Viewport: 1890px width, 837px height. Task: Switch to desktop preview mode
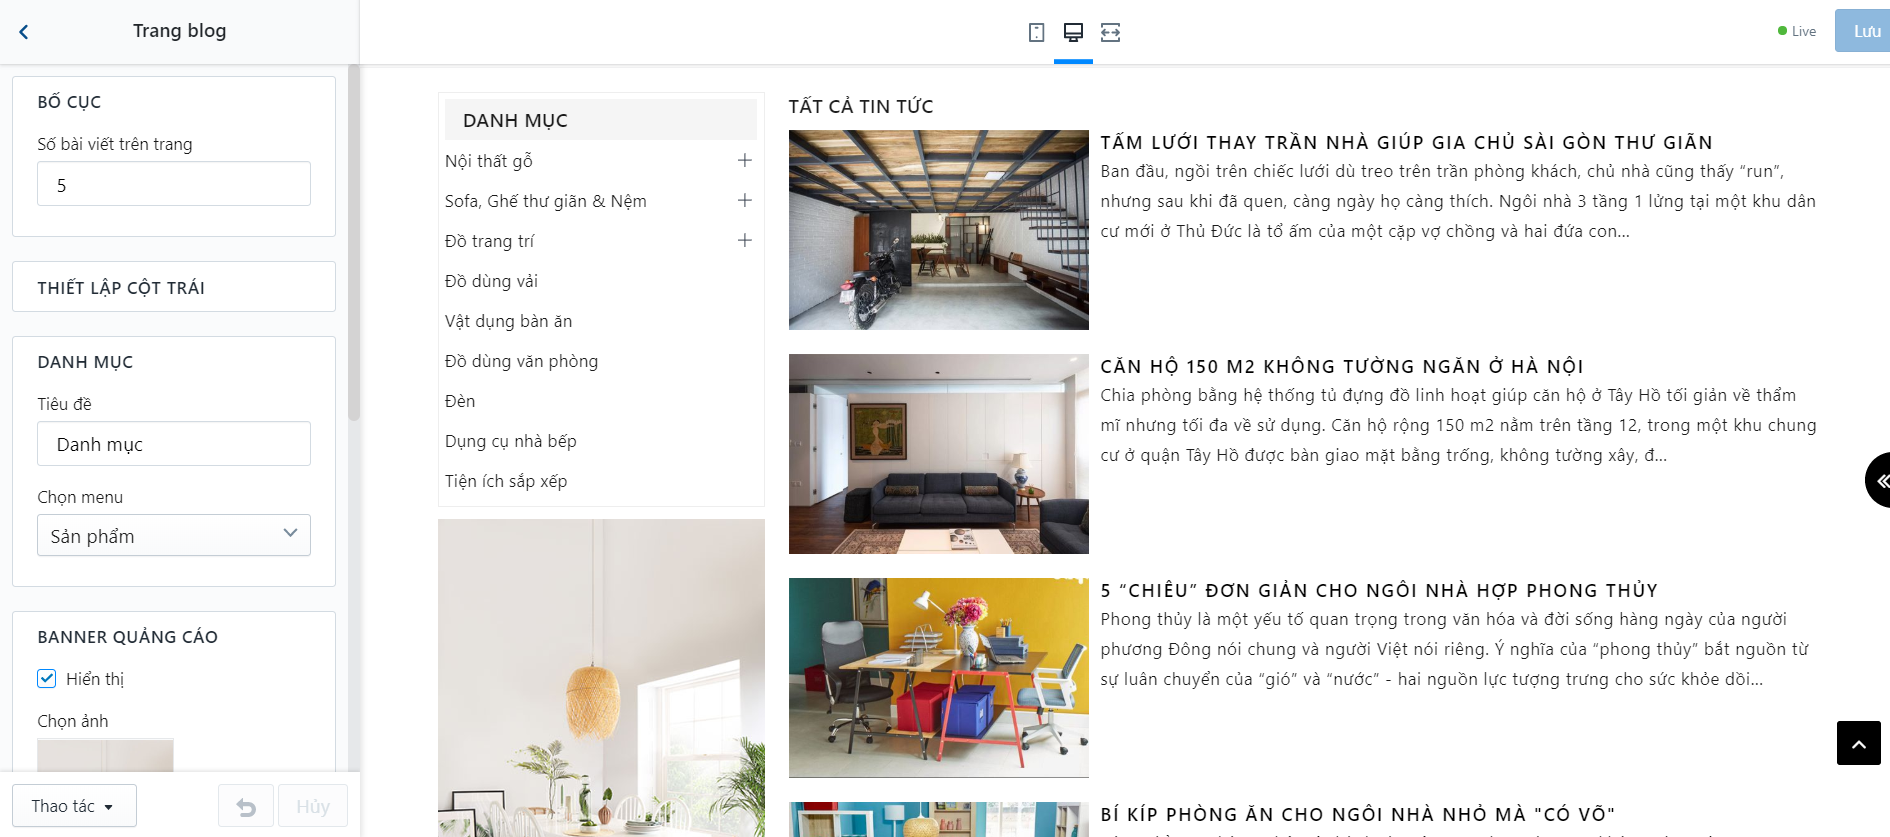click(1073, 32)
